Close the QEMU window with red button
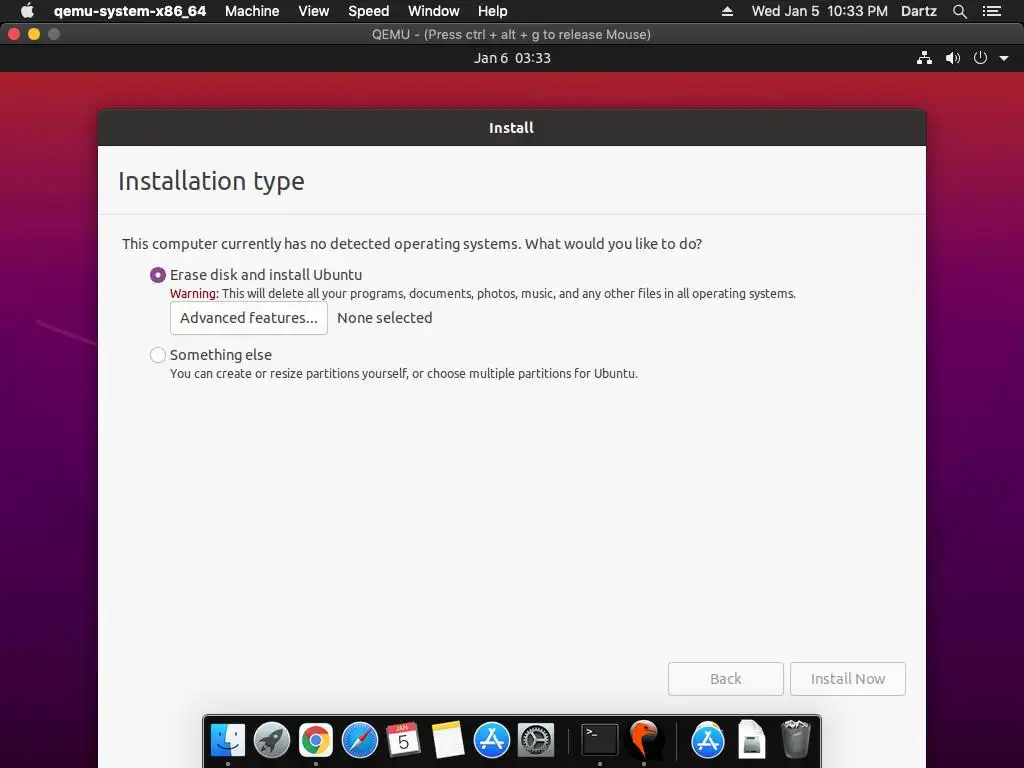The height and width of the screenshot is (768, 1024). [14, 35]
